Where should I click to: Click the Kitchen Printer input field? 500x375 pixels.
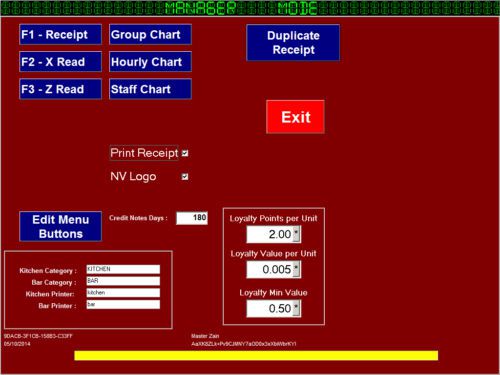tap(123, 293)
